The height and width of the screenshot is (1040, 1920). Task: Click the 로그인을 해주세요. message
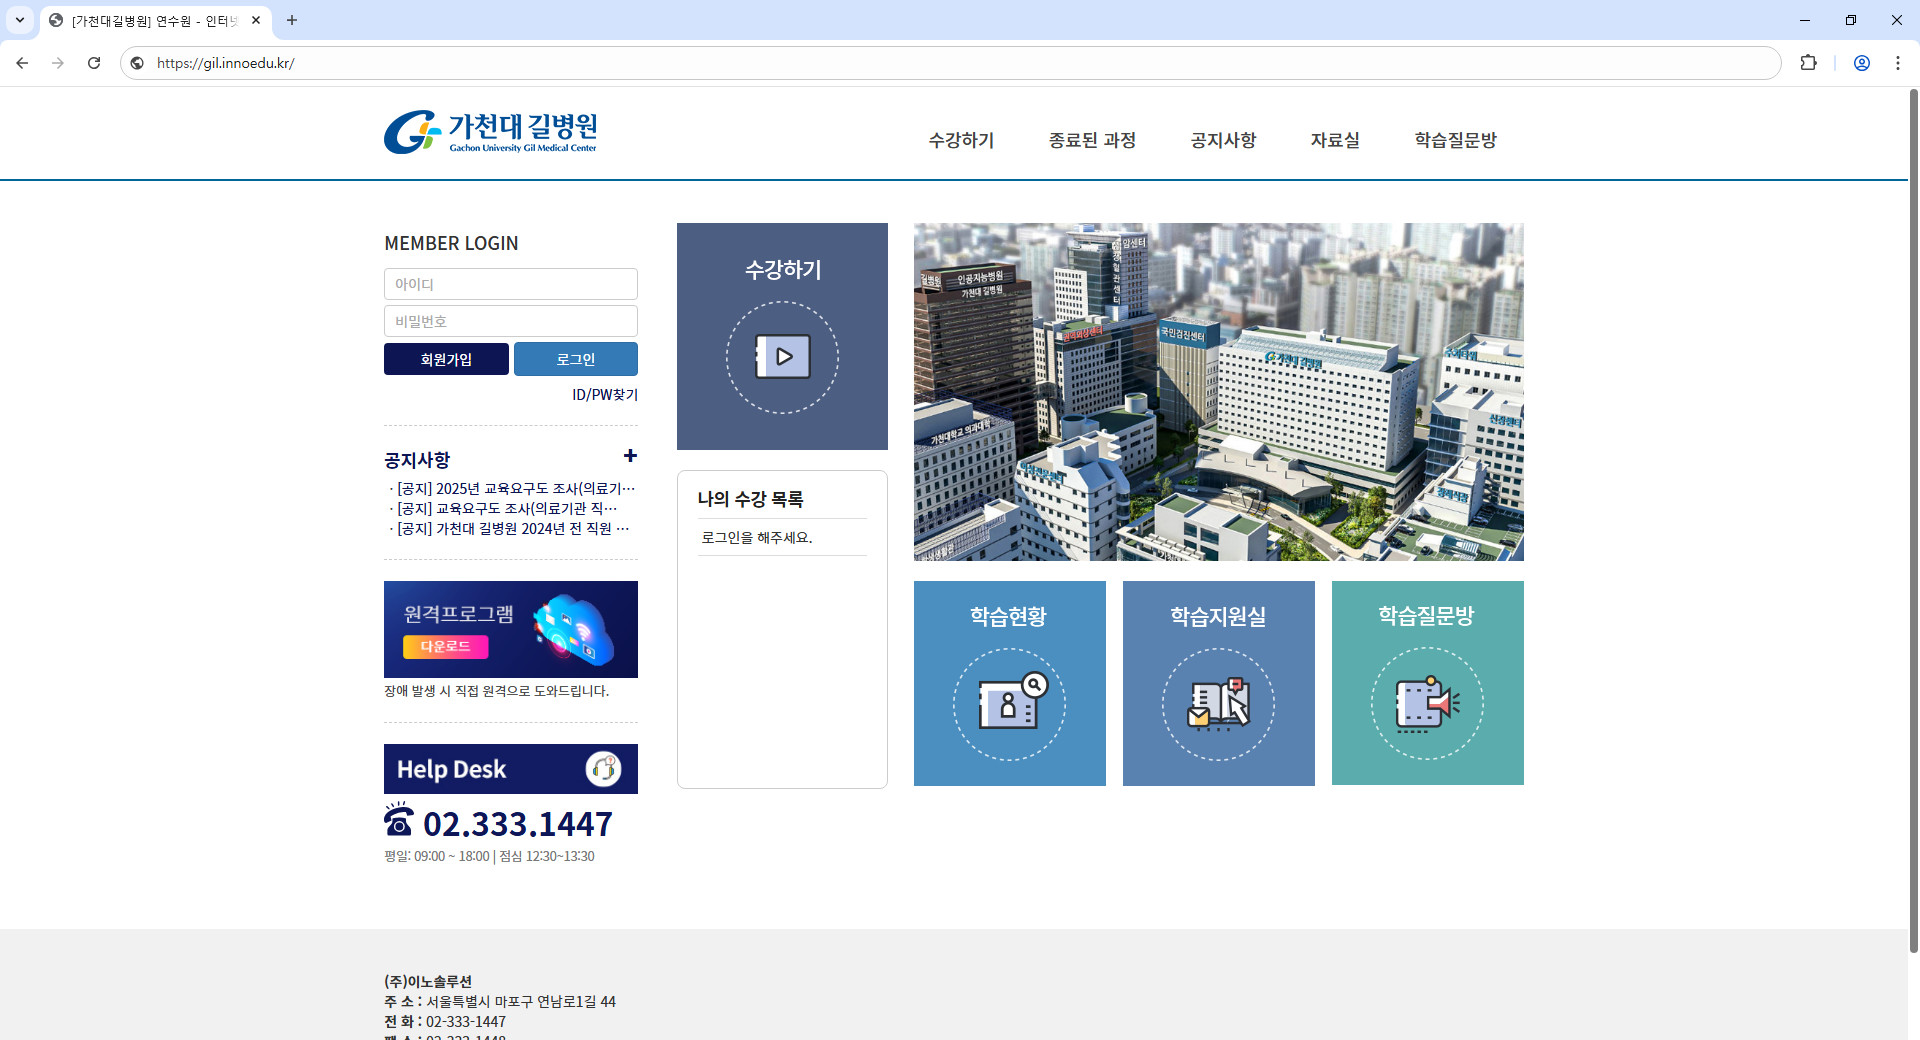click(x=757, y=538)
